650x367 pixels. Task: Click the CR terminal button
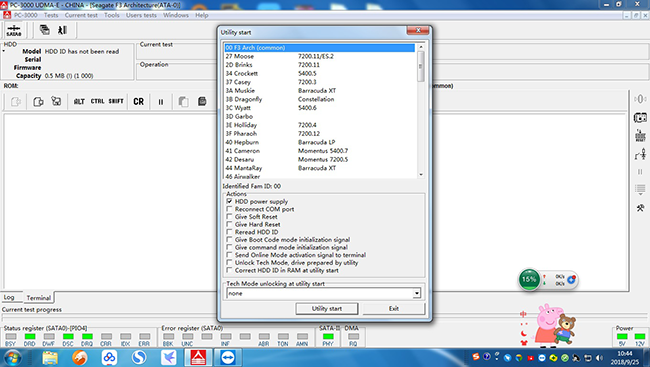[138, 101]
